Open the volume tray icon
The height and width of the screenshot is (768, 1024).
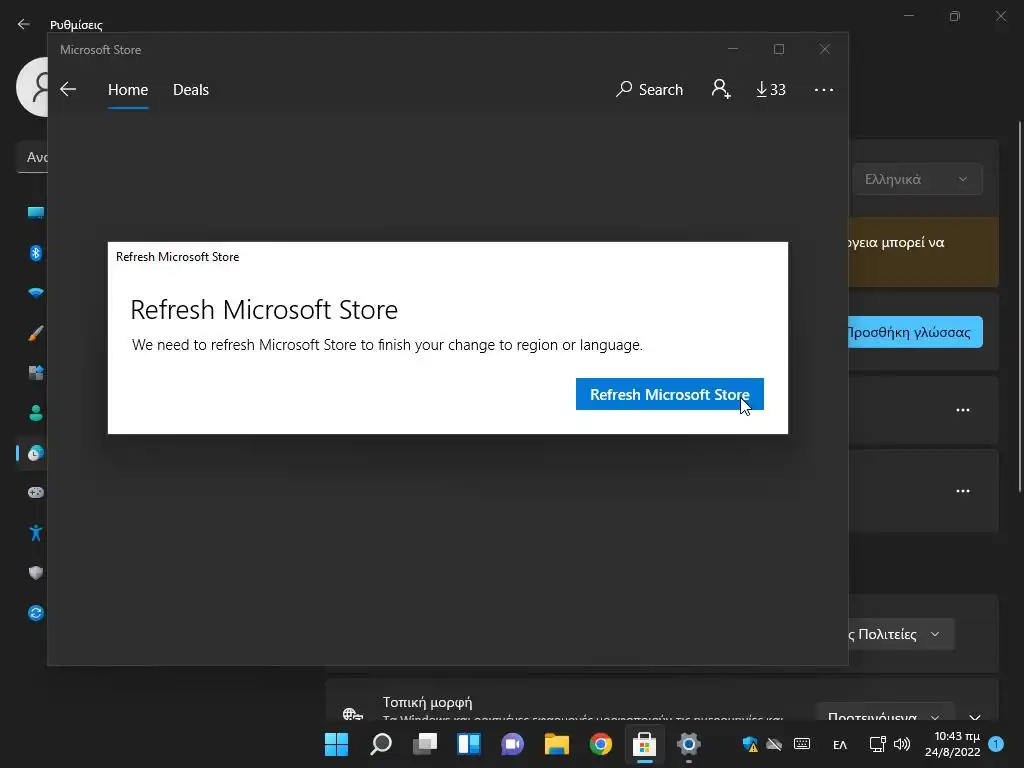[x=902, y=744]
